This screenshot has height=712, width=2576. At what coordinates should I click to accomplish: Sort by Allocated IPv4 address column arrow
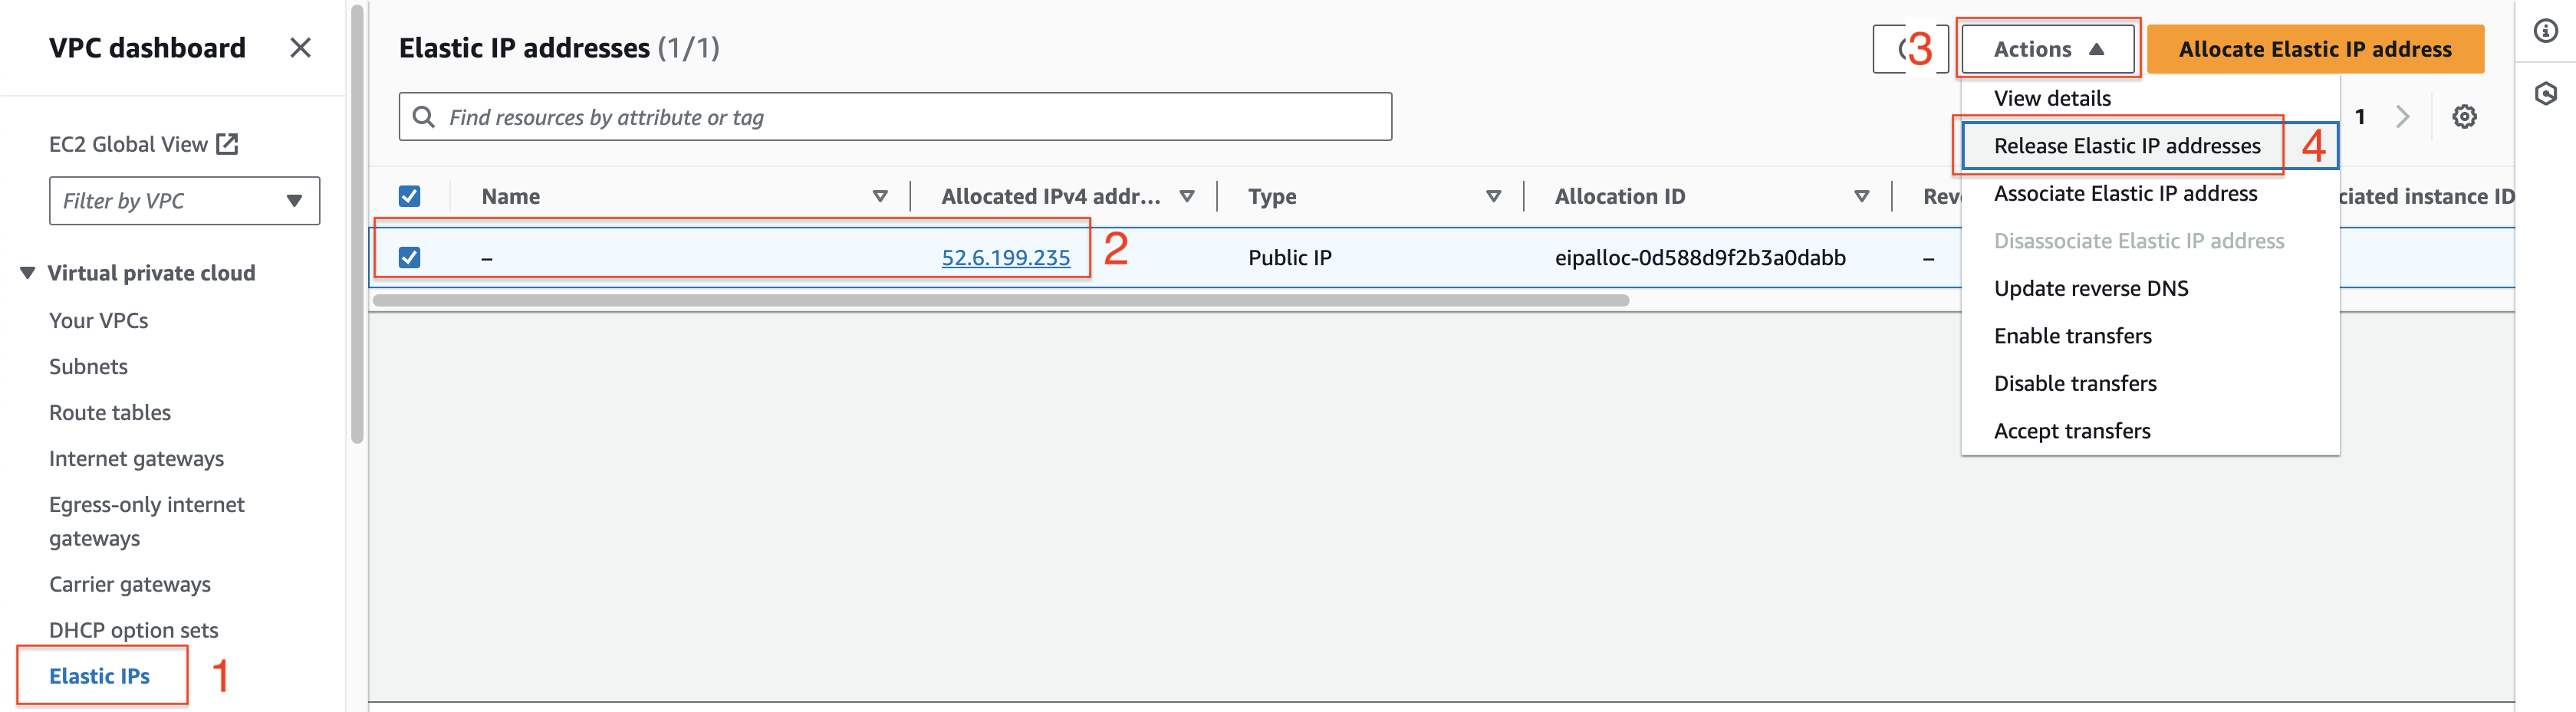point(1187,196)
